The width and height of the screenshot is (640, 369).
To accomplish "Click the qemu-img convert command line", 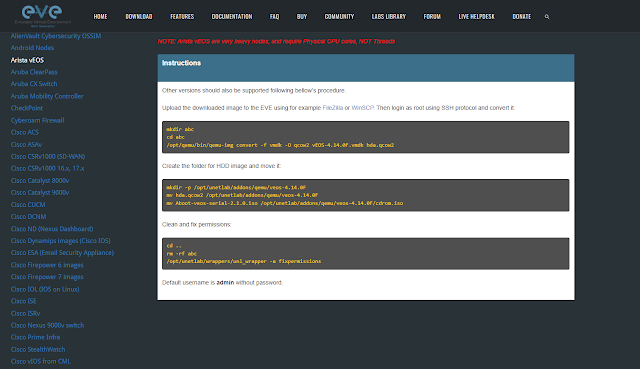I will click(x=280, y=145).
